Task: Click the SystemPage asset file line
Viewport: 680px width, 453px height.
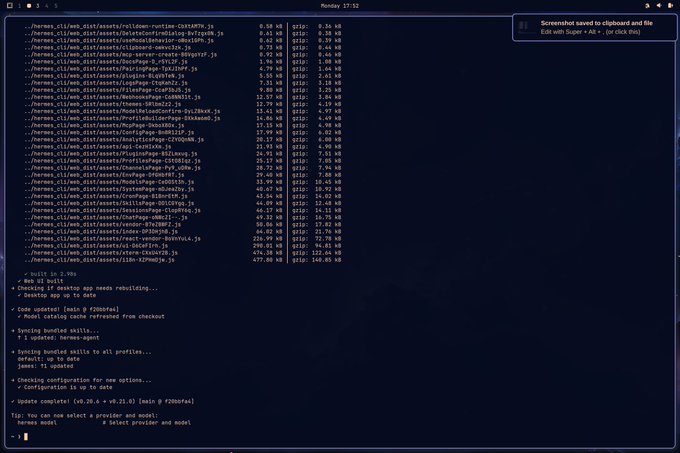Action: tap(109, 189)
